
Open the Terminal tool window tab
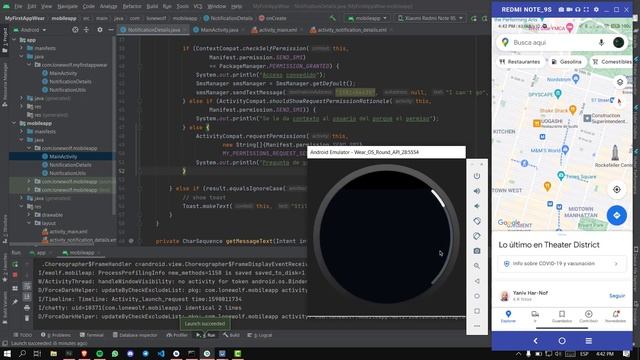click(x=92, y=335)
